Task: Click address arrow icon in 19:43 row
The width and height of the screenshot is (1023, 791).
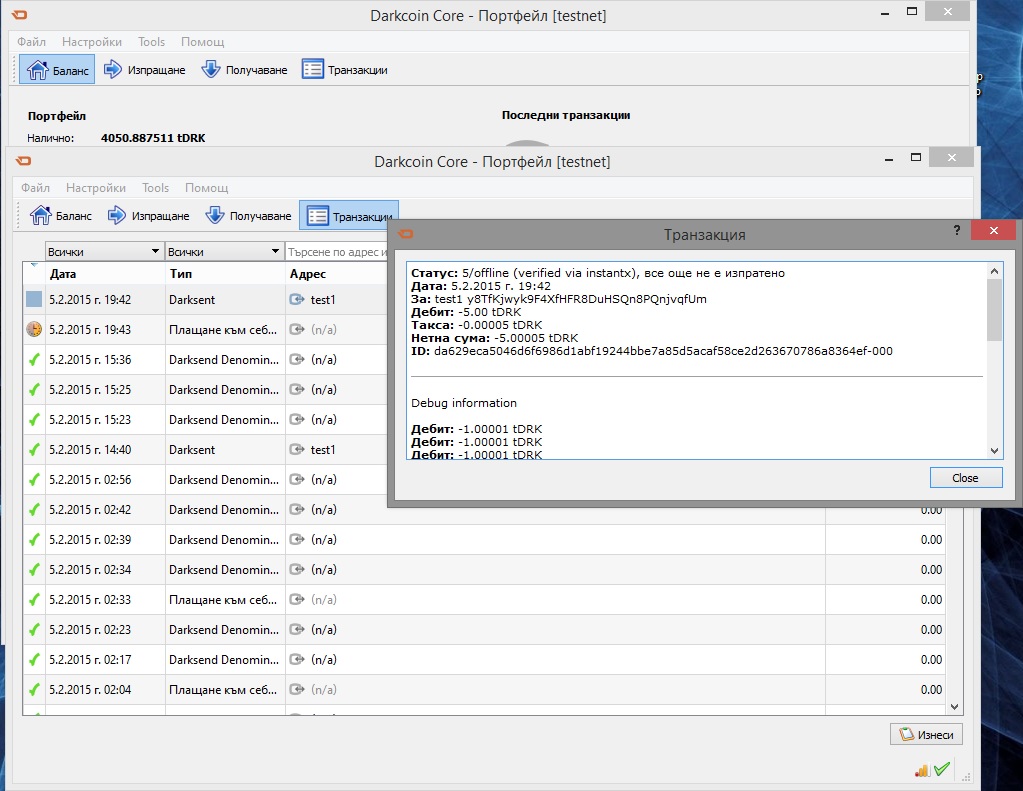Action: click(297, 330)
